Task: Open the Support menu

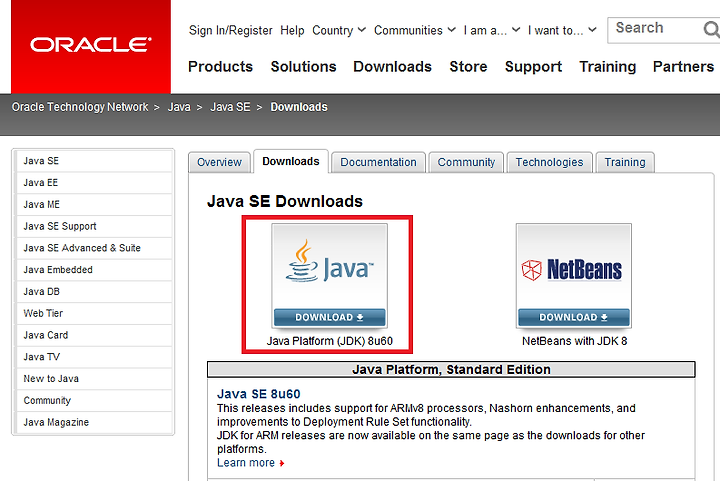Action: (x=533, y=67)
